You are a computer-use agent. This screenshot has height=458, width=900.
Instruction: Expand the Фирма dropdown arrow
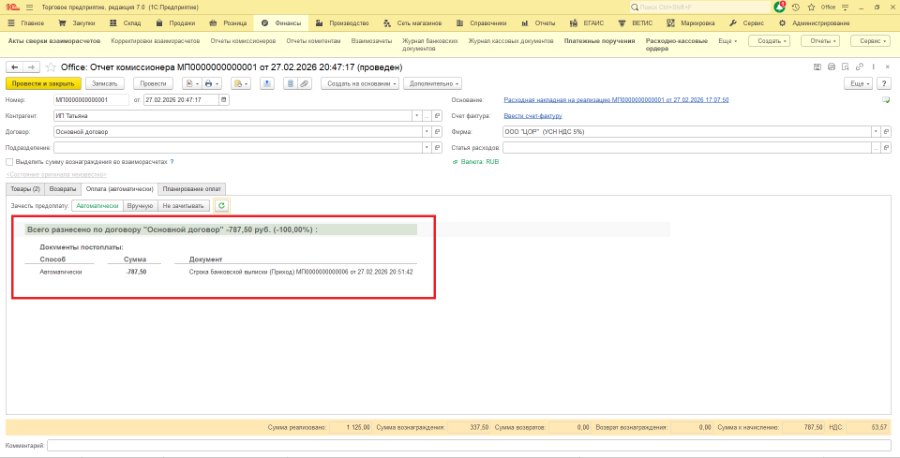point(876,132)
